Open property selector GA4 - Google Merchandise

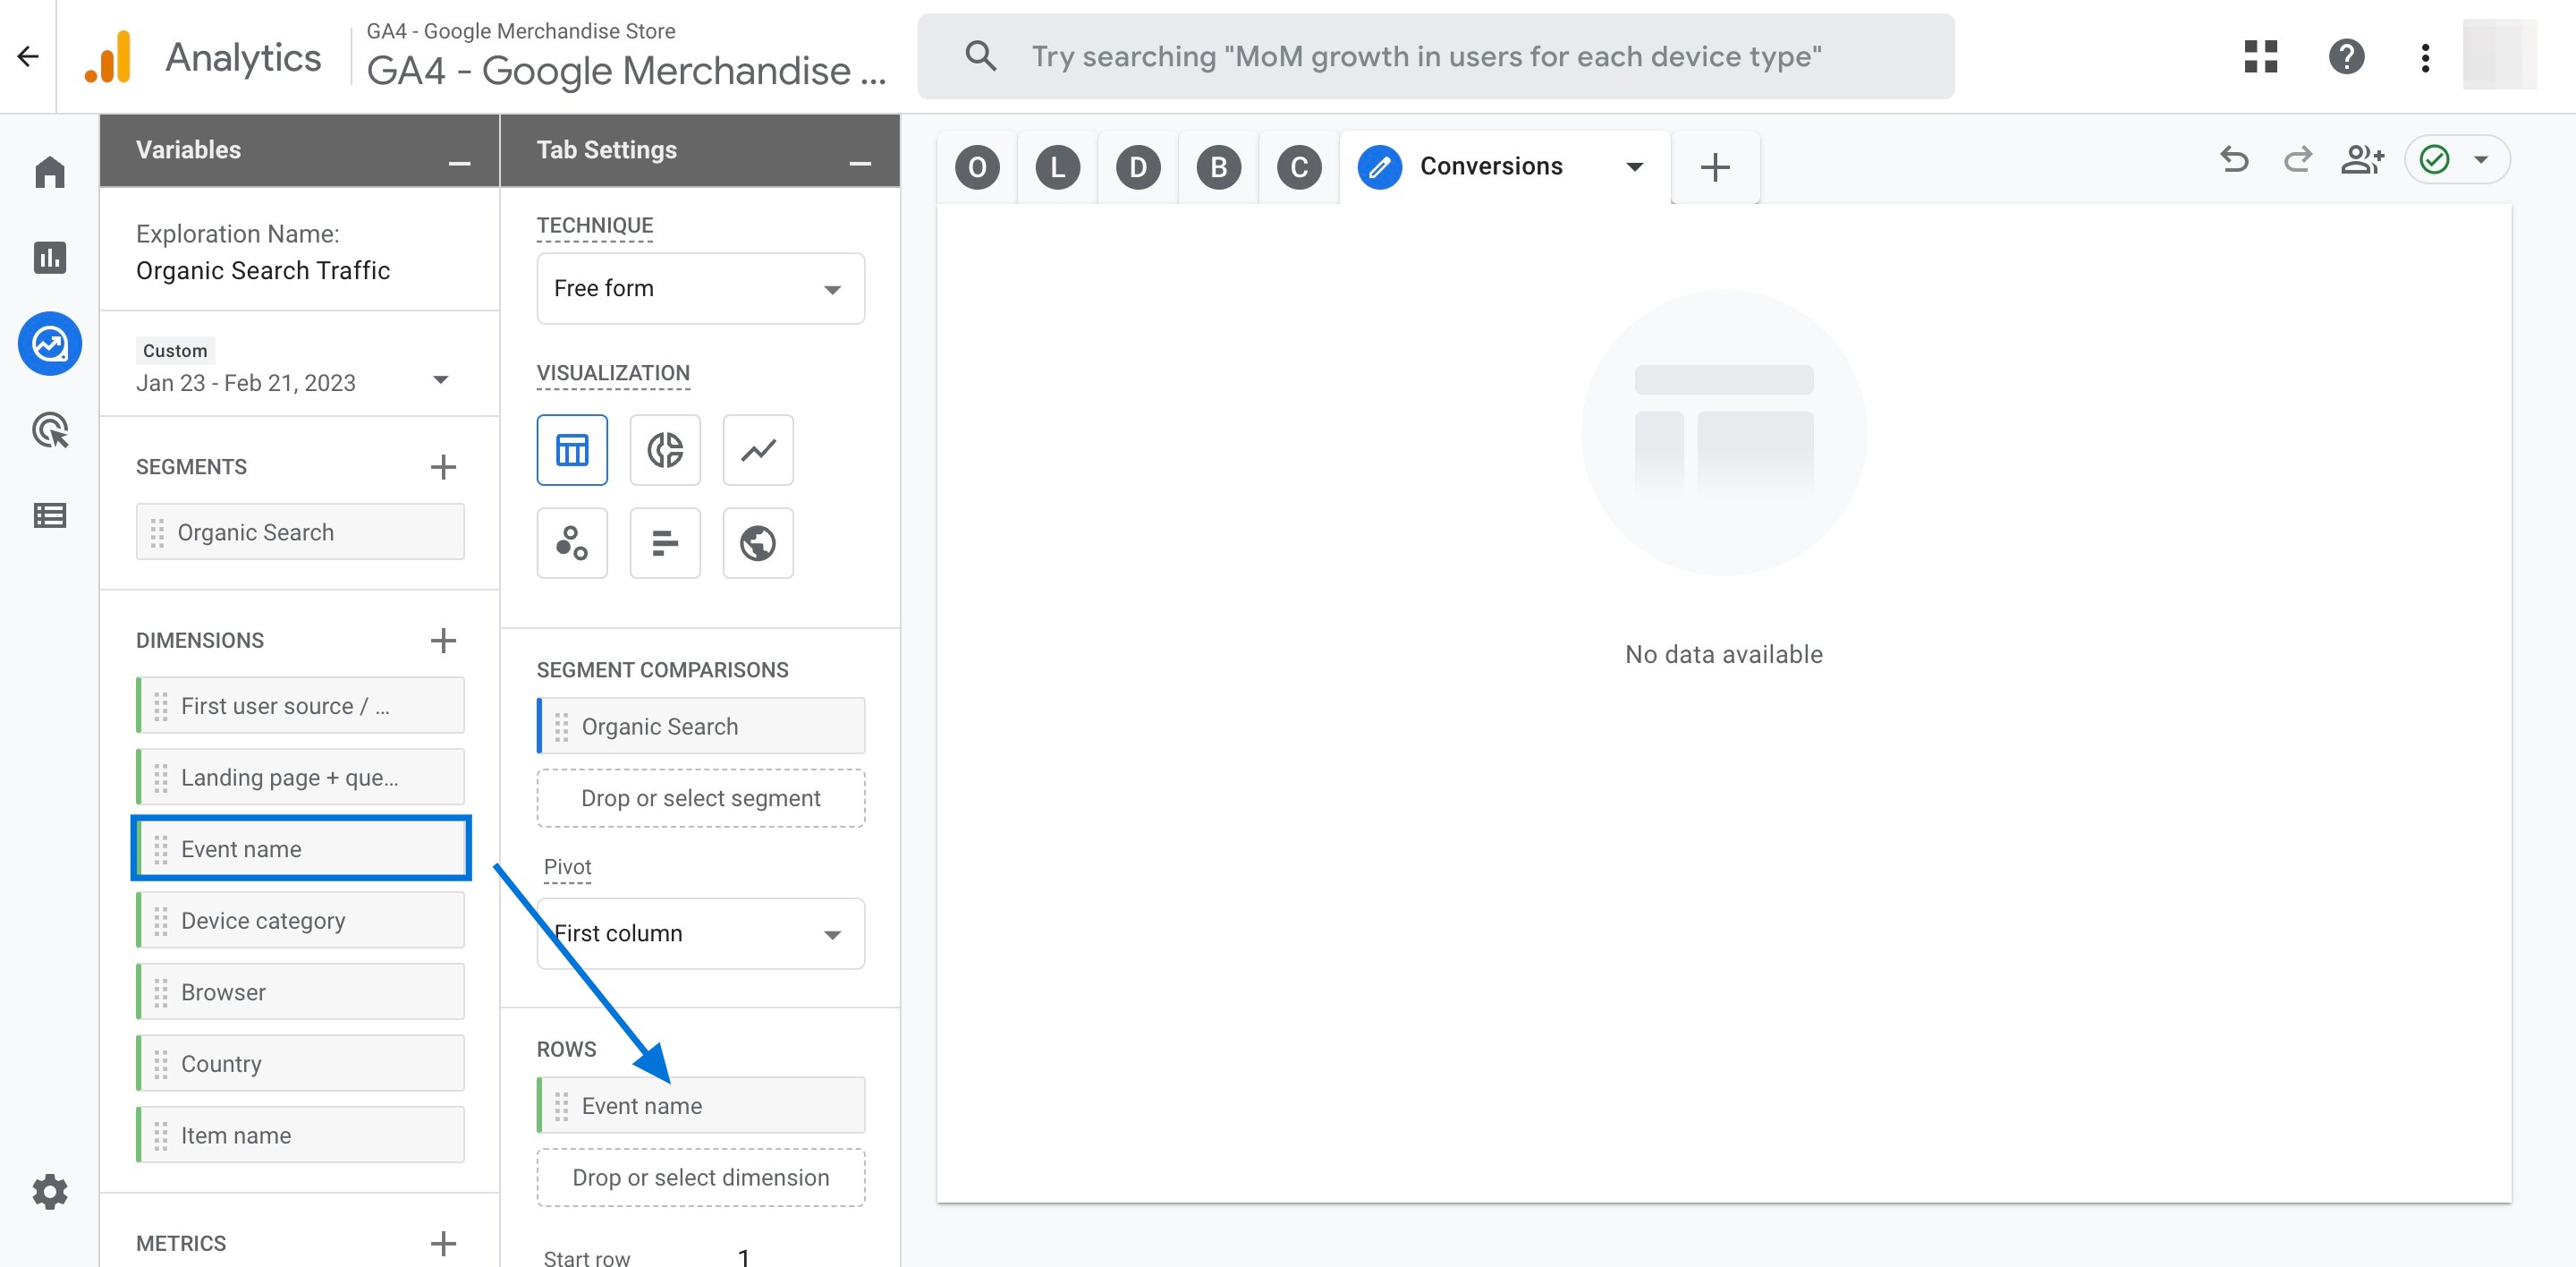point(626,56)
